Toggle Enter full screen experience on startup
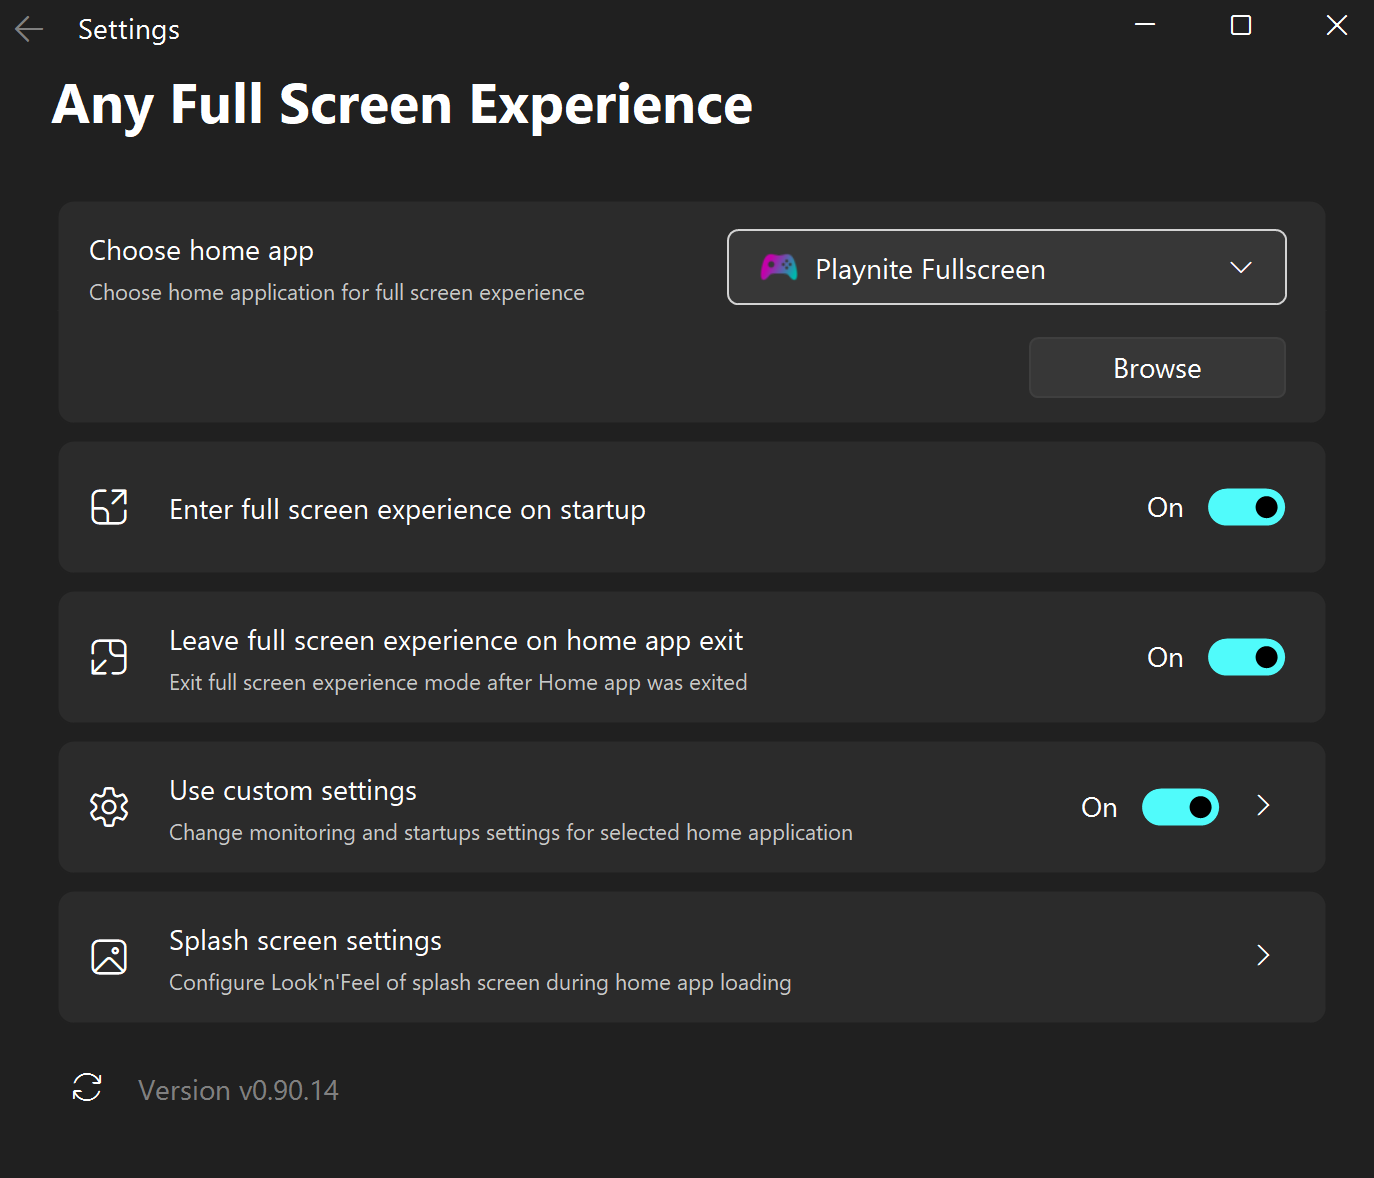The width and height of the screenshot is (1374, 1178). tap(1246, 507)
